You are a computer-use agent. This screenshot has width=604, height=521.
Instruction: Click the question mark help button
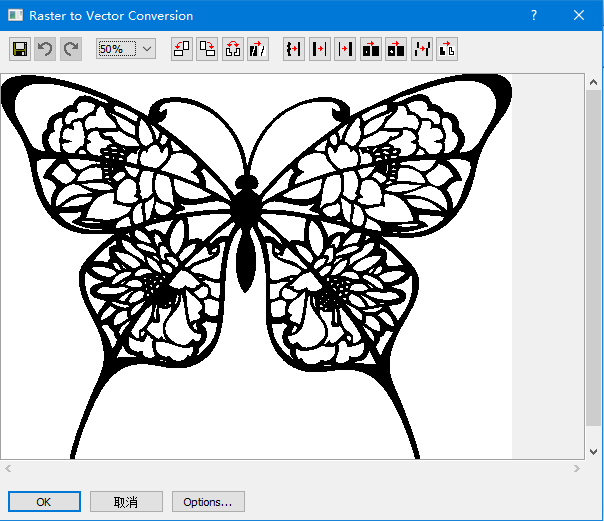click(534, 16)
